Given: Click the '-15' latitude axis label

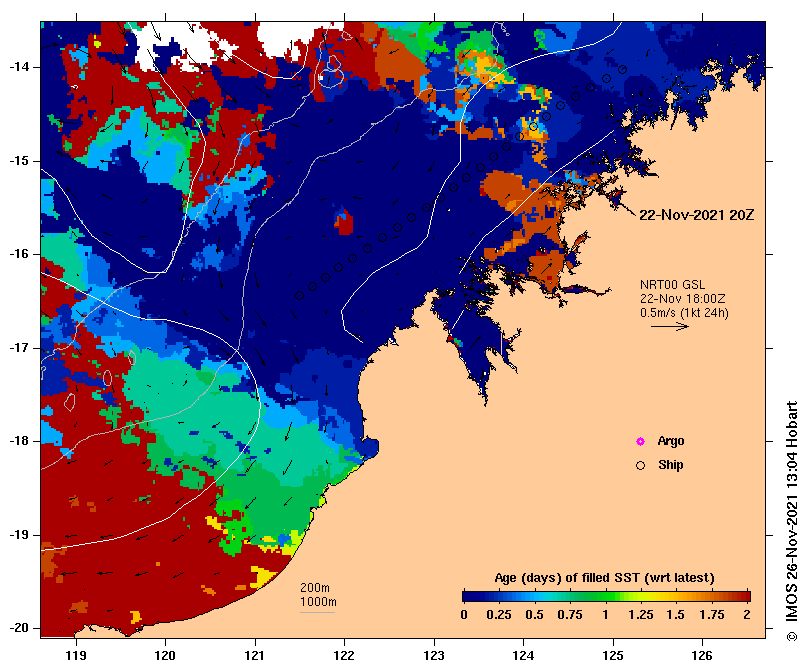Looking at the screenshot, I should click(x=20, y=161).
